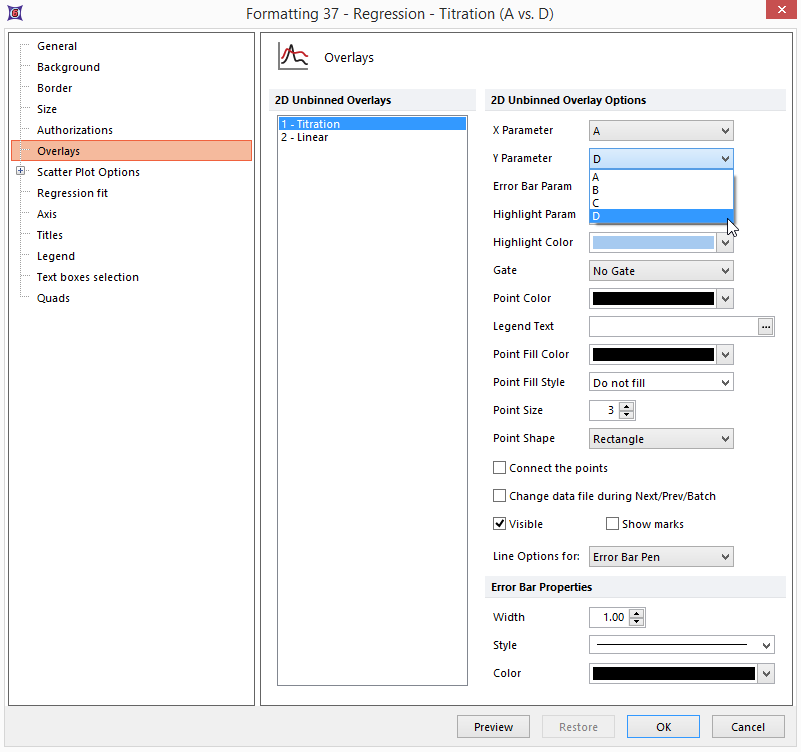Open the X Parameter dropdown

662,131
